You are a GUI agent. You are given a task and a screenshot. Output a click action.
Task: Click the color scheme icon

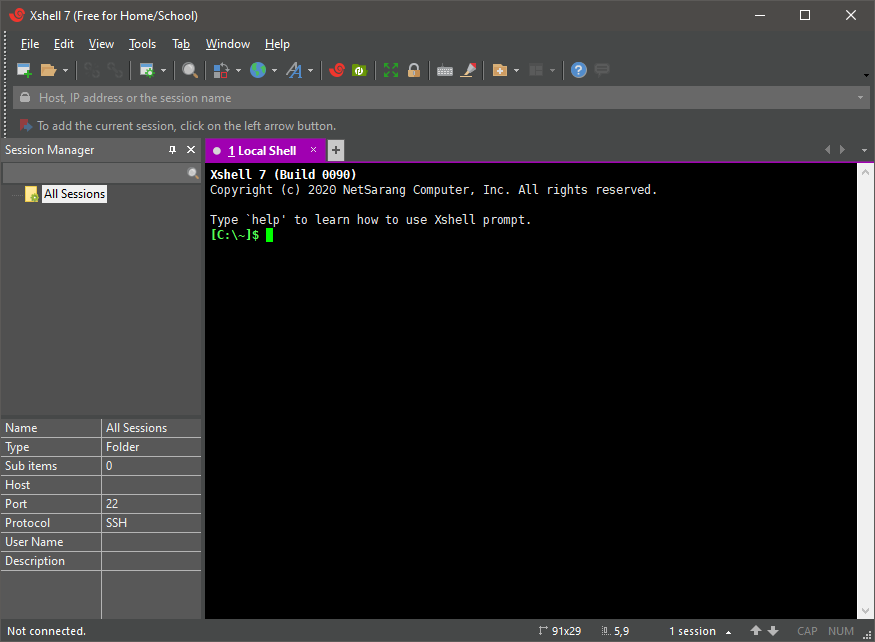click(x=221, y=70)
